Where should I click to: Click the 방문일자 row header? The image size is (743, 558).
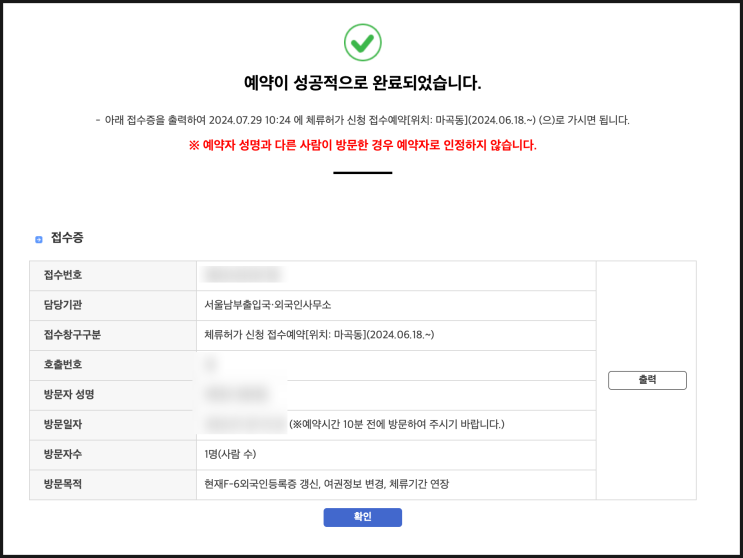coord(63,425)
